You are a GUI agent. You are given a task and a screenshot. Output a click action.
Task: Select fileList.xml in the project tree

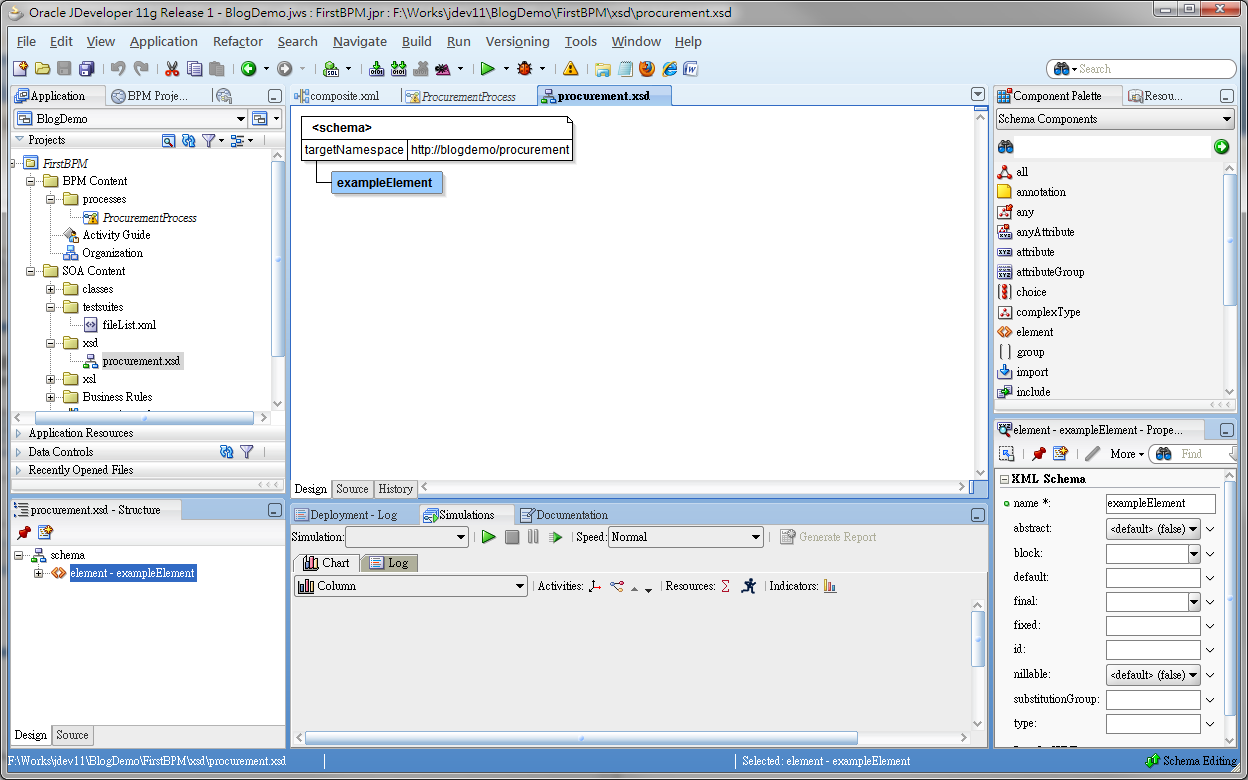click(129, 325)
